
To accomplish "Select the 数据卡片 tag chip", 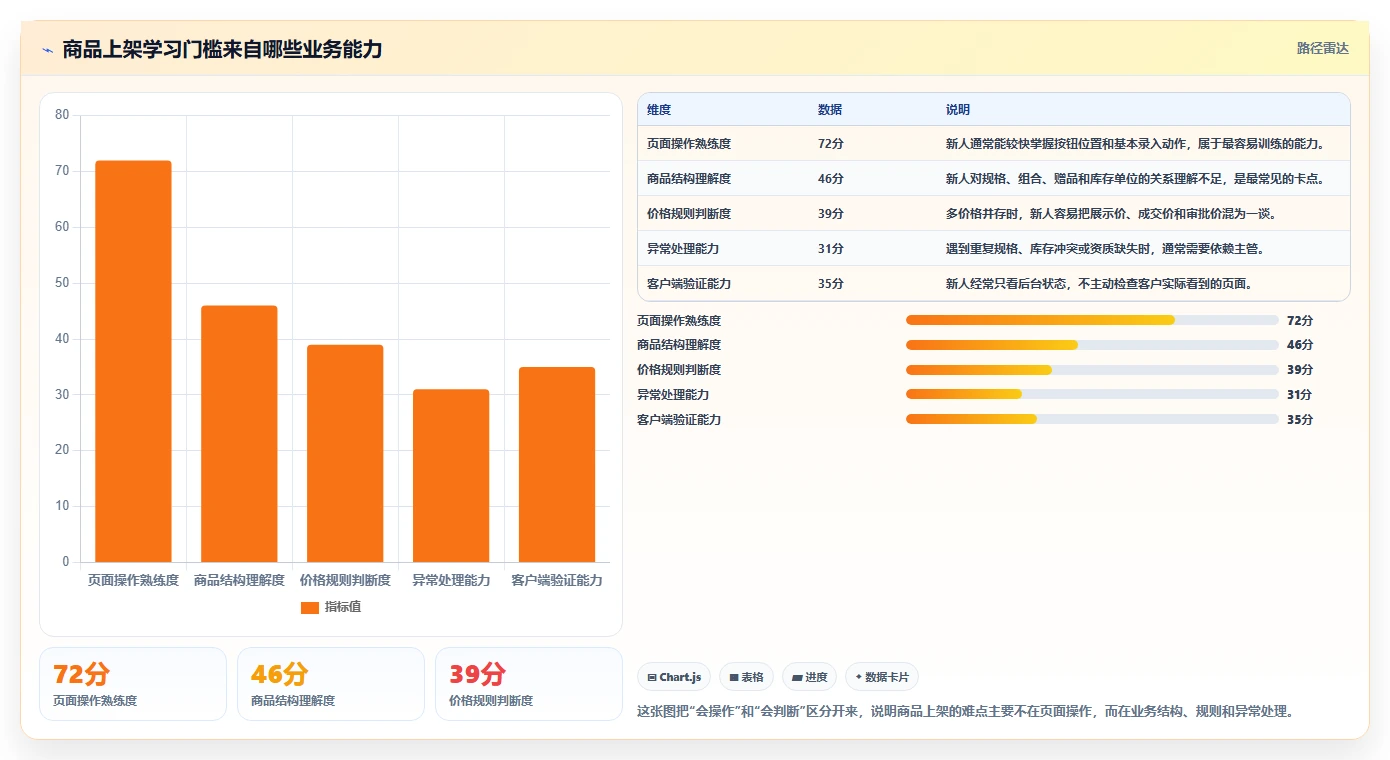I will click(881, 677).
